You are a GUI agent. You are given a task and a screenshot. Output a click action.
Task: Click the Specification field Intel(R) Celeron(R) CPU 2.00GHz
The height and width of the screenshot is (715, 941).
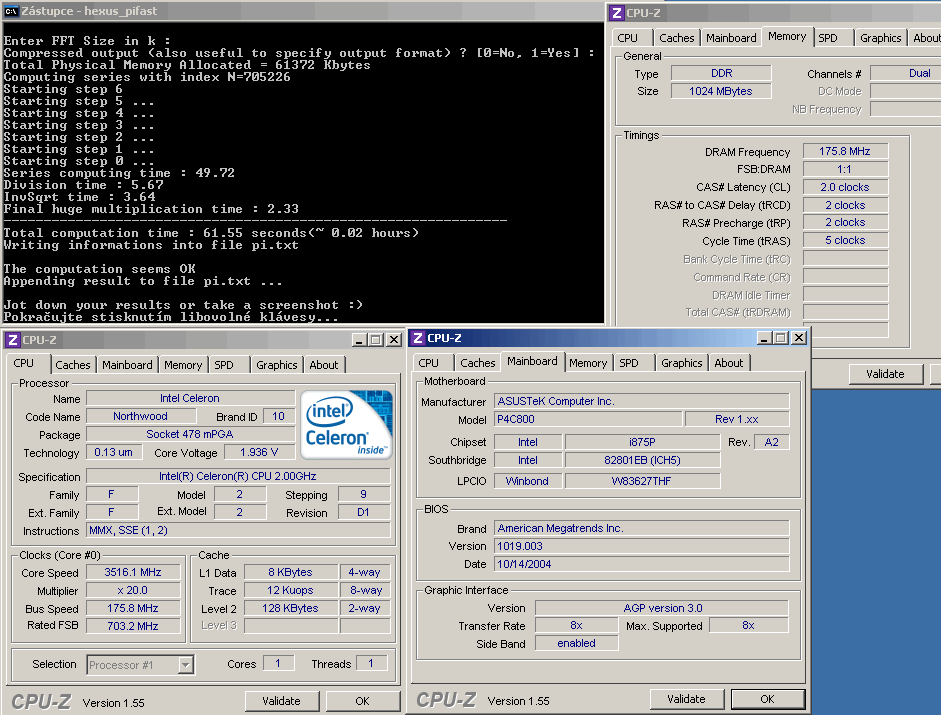pos(238,477)
